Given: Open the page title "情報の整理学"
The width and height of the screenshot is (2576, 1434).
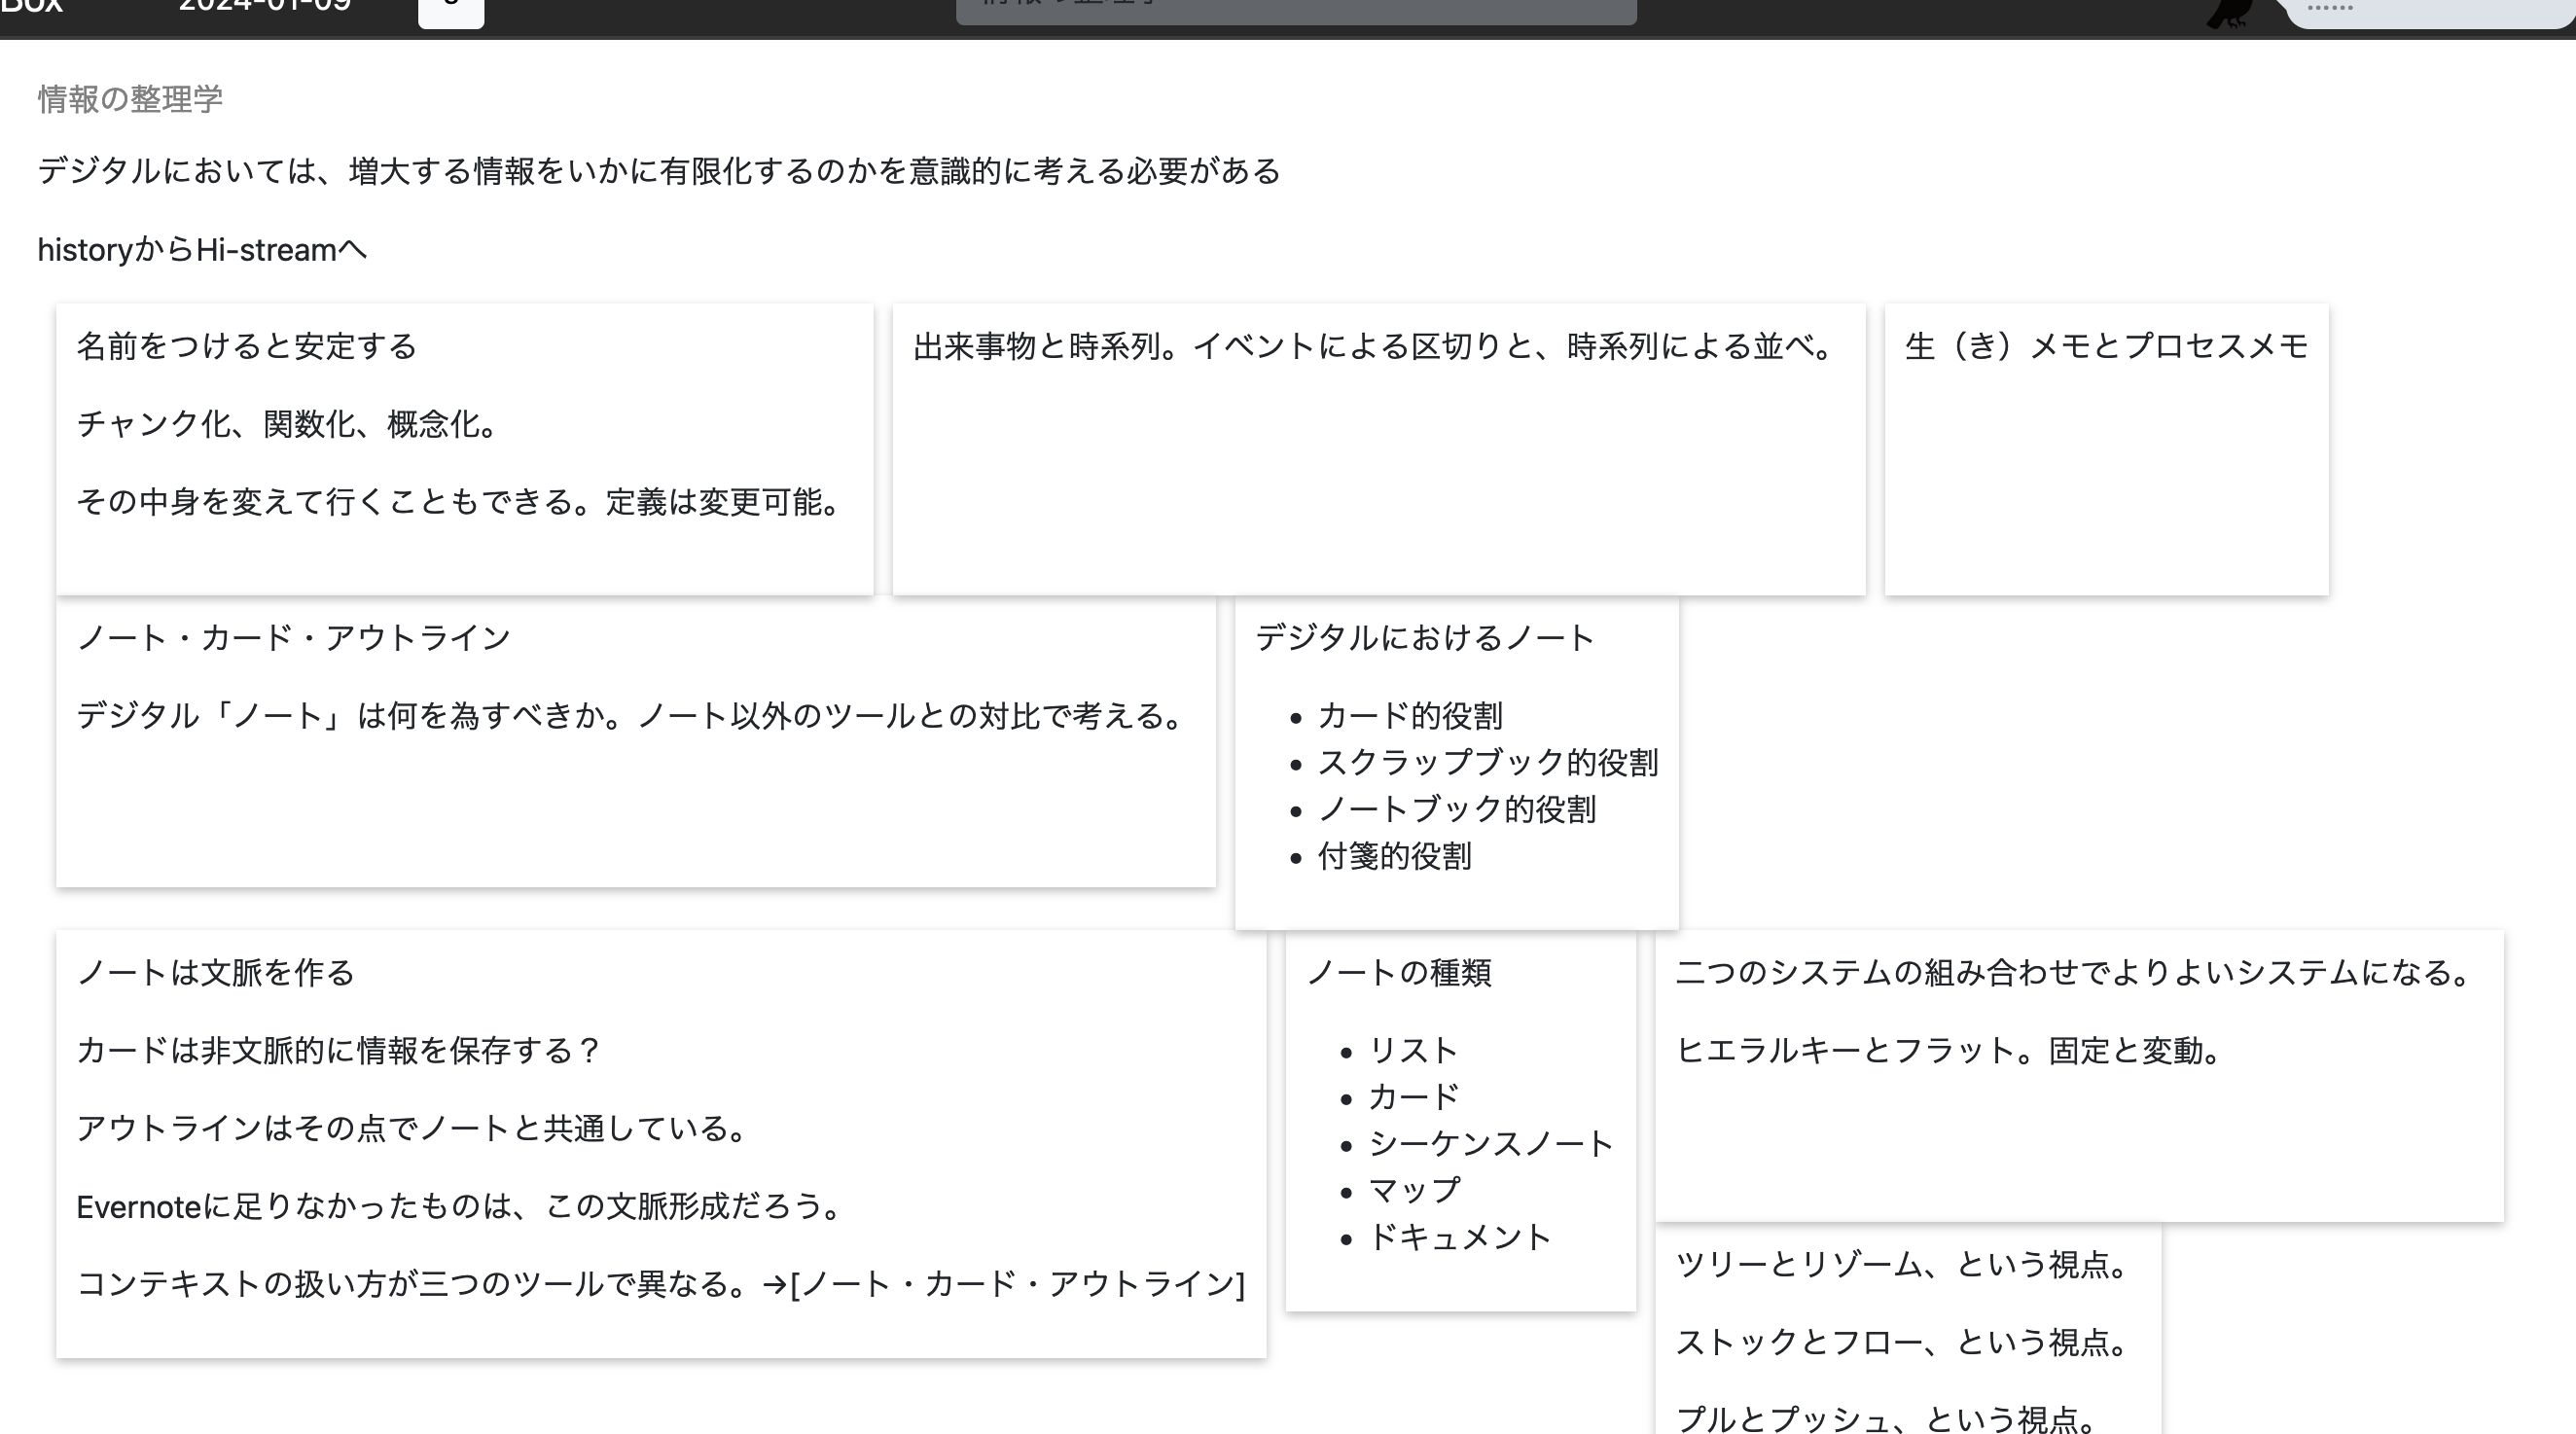Looking at the screenshot, I should click(x=130, y=100).
